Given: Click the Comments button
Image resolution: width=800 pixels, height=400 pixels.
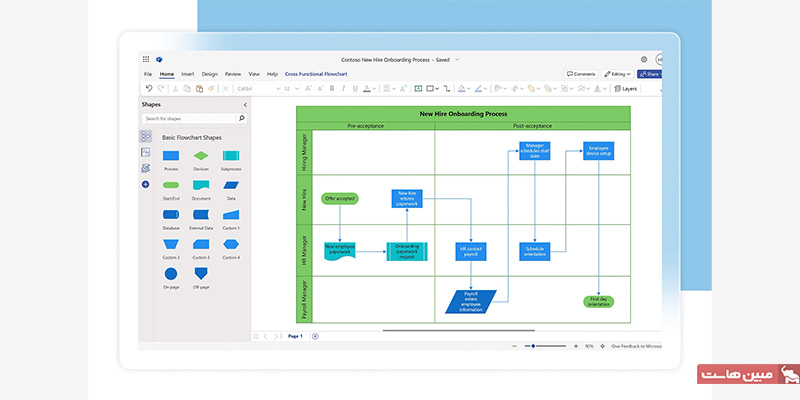Looking at the screenshot, I should 581,74.
